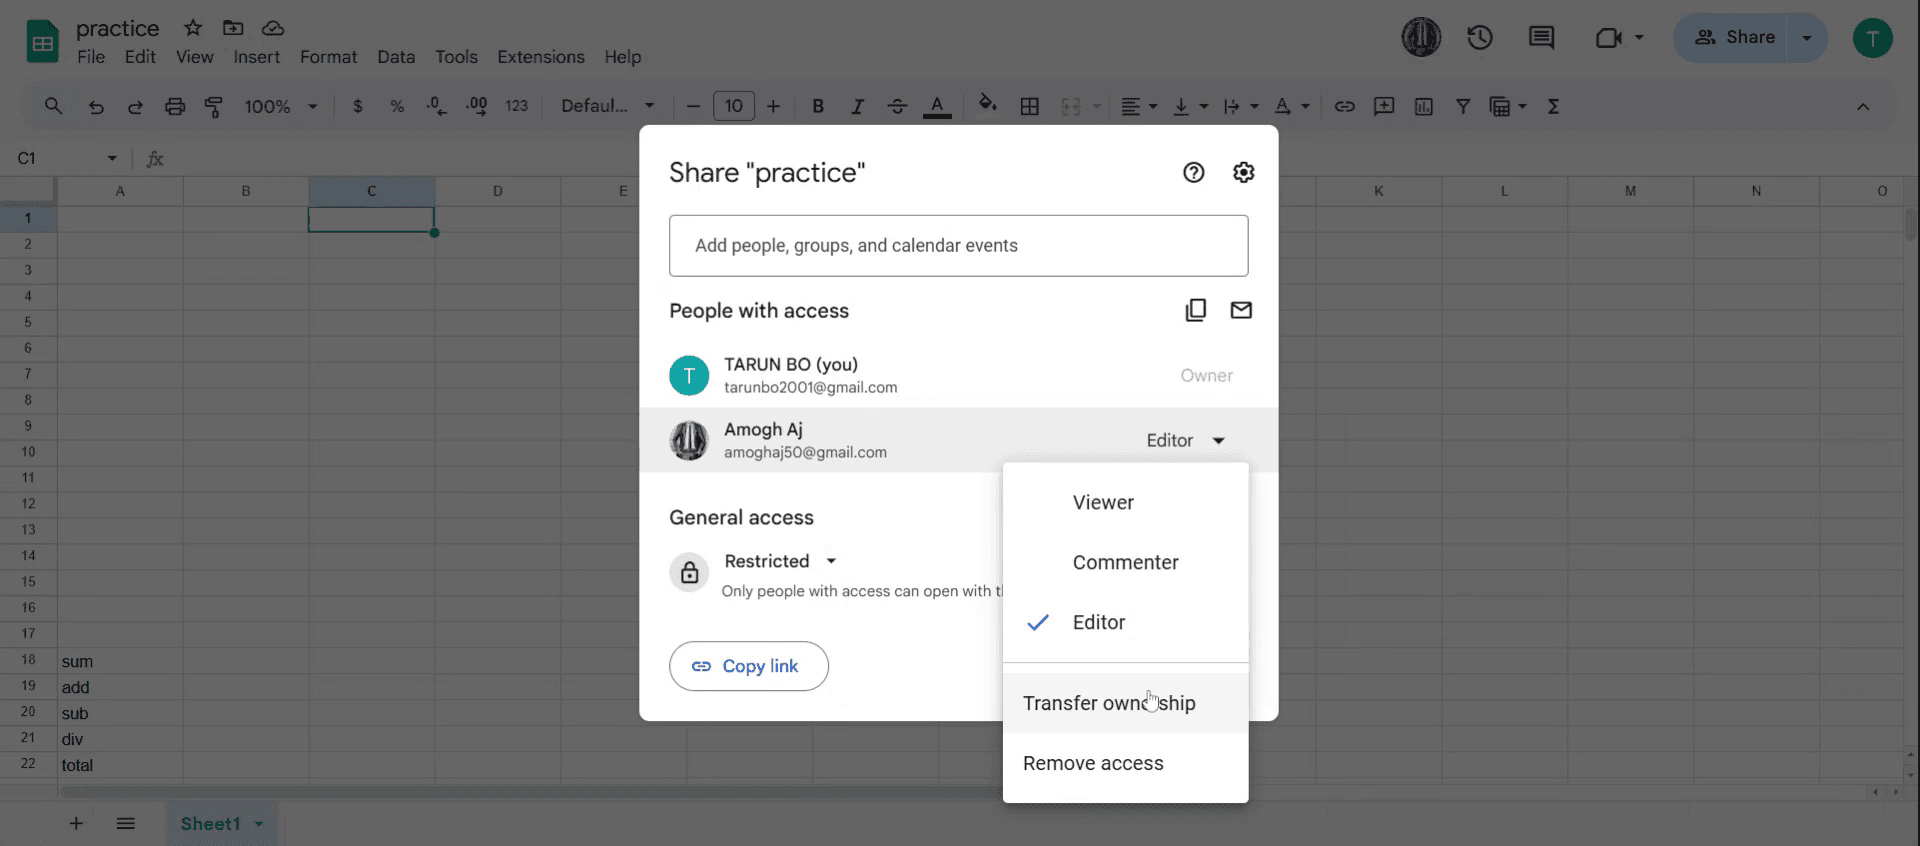This screenshot has width=1920, height=846.
Task: Move the document to a folder
Action: 233,28
